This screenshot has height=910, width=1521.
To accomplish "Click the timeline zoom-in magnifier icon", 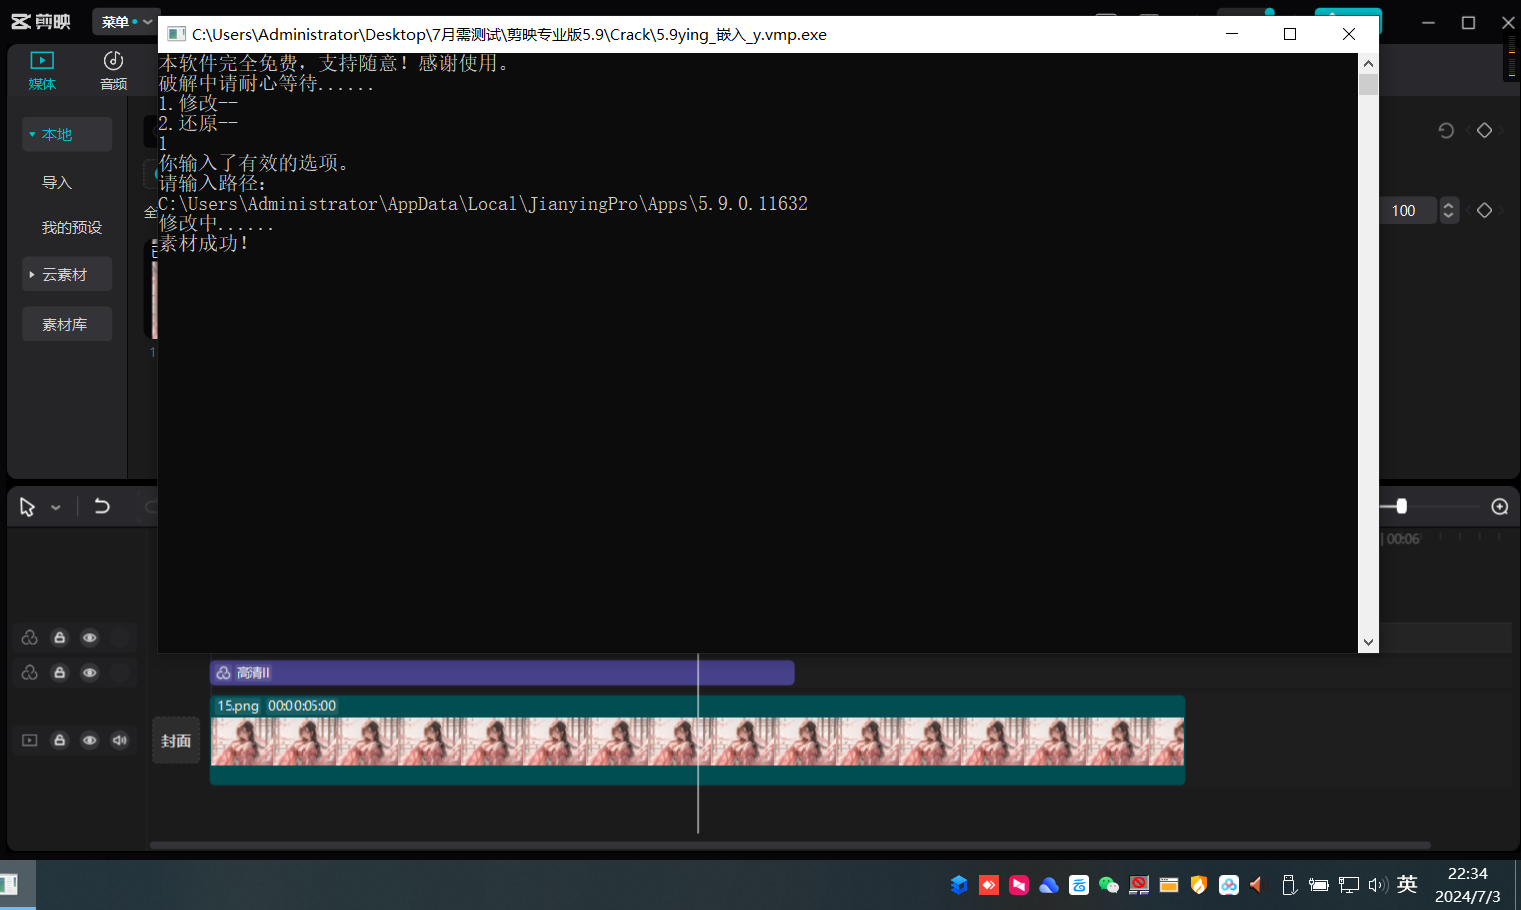I will pyautogui.click(x=1499, y=507).
